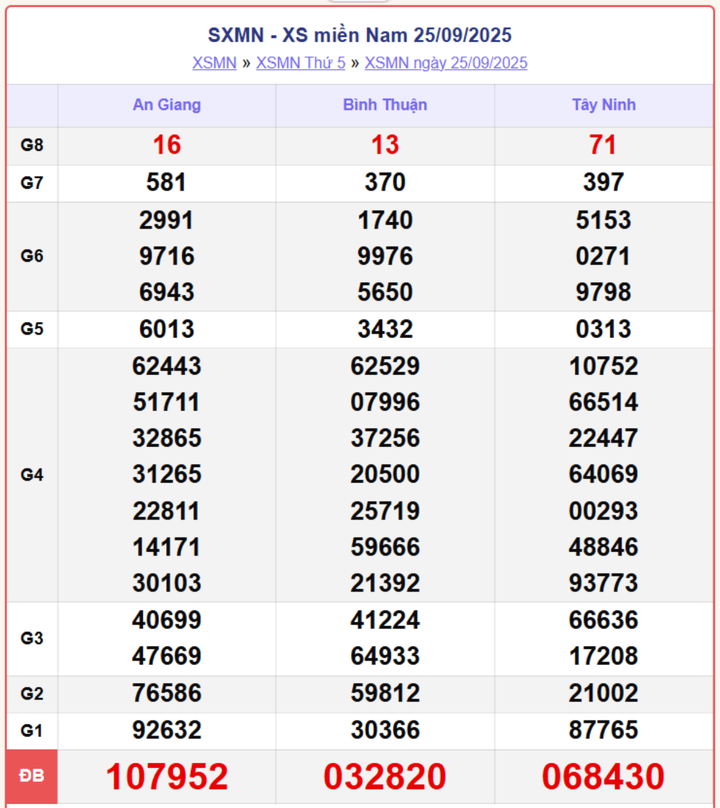Click the page title SXMN - XS miền Nam
The height and width of the screenshot is (808, 720).
360,35
